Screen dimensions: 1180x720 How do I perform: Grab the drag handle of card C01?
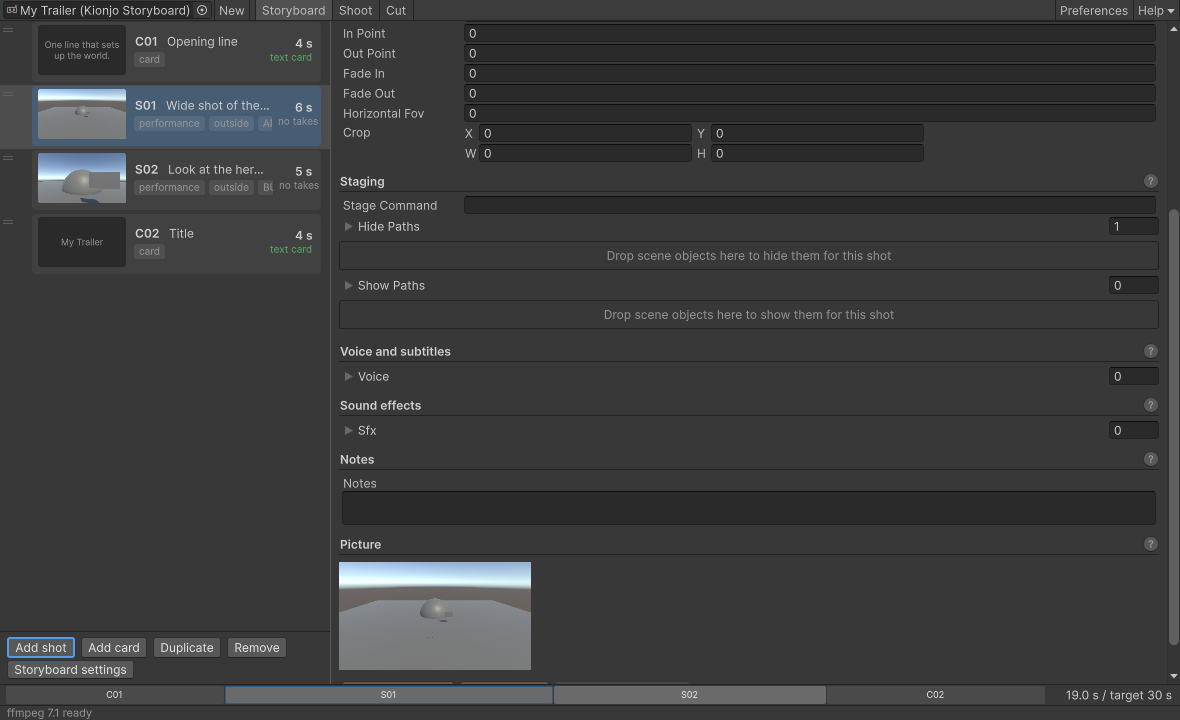pos(8,30)
